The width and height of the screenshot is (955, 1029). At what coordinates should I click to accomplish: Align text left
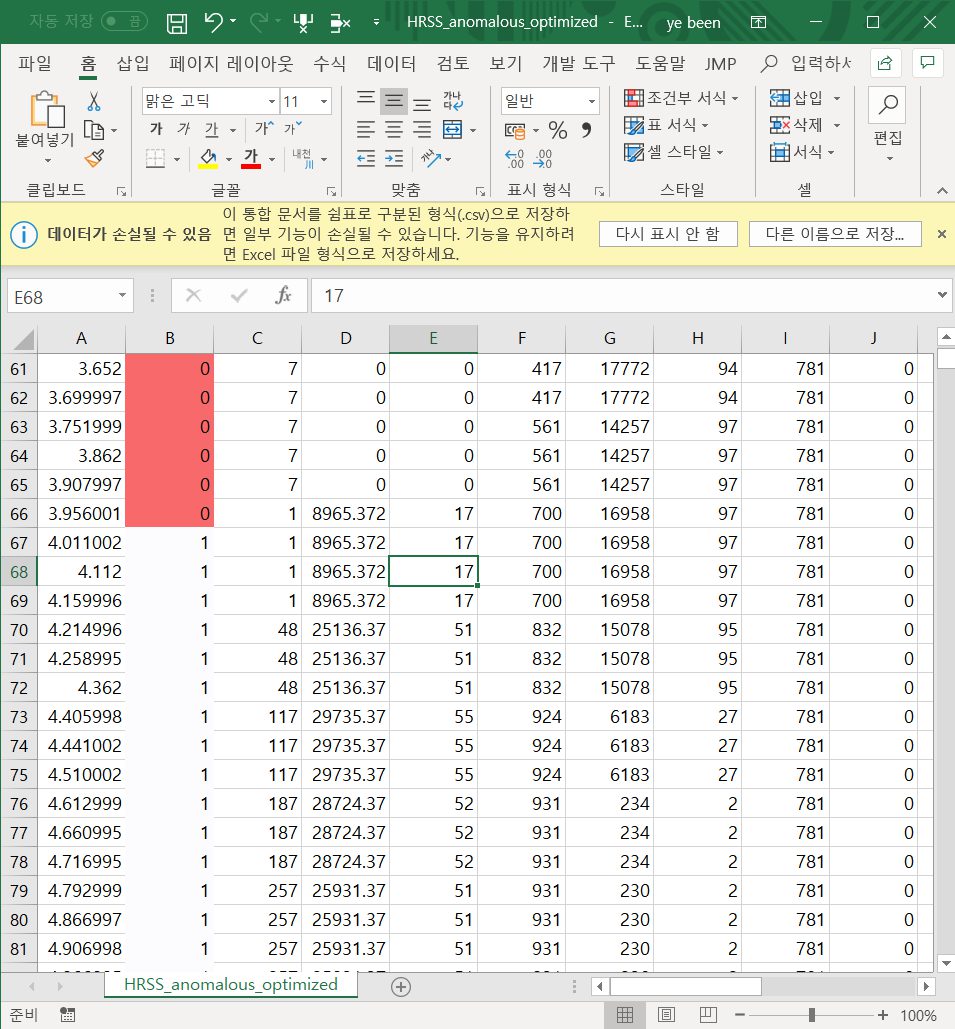366,129
